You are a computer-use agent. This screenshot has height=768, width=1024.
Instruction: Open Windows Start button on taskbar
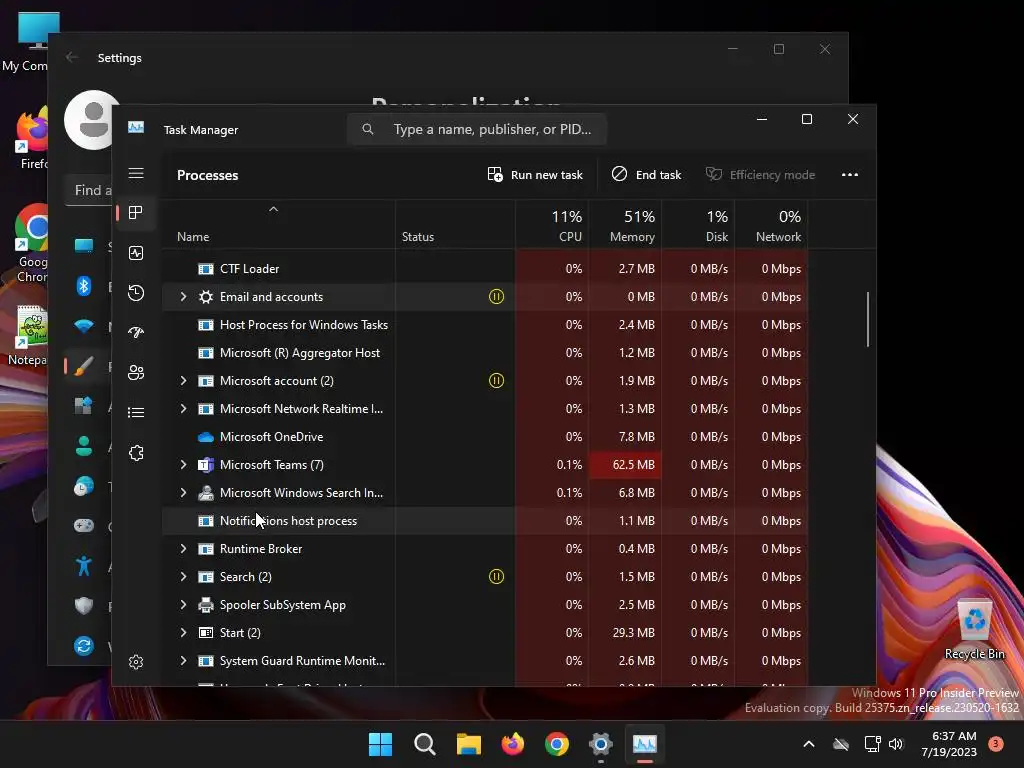click(380, 744)
